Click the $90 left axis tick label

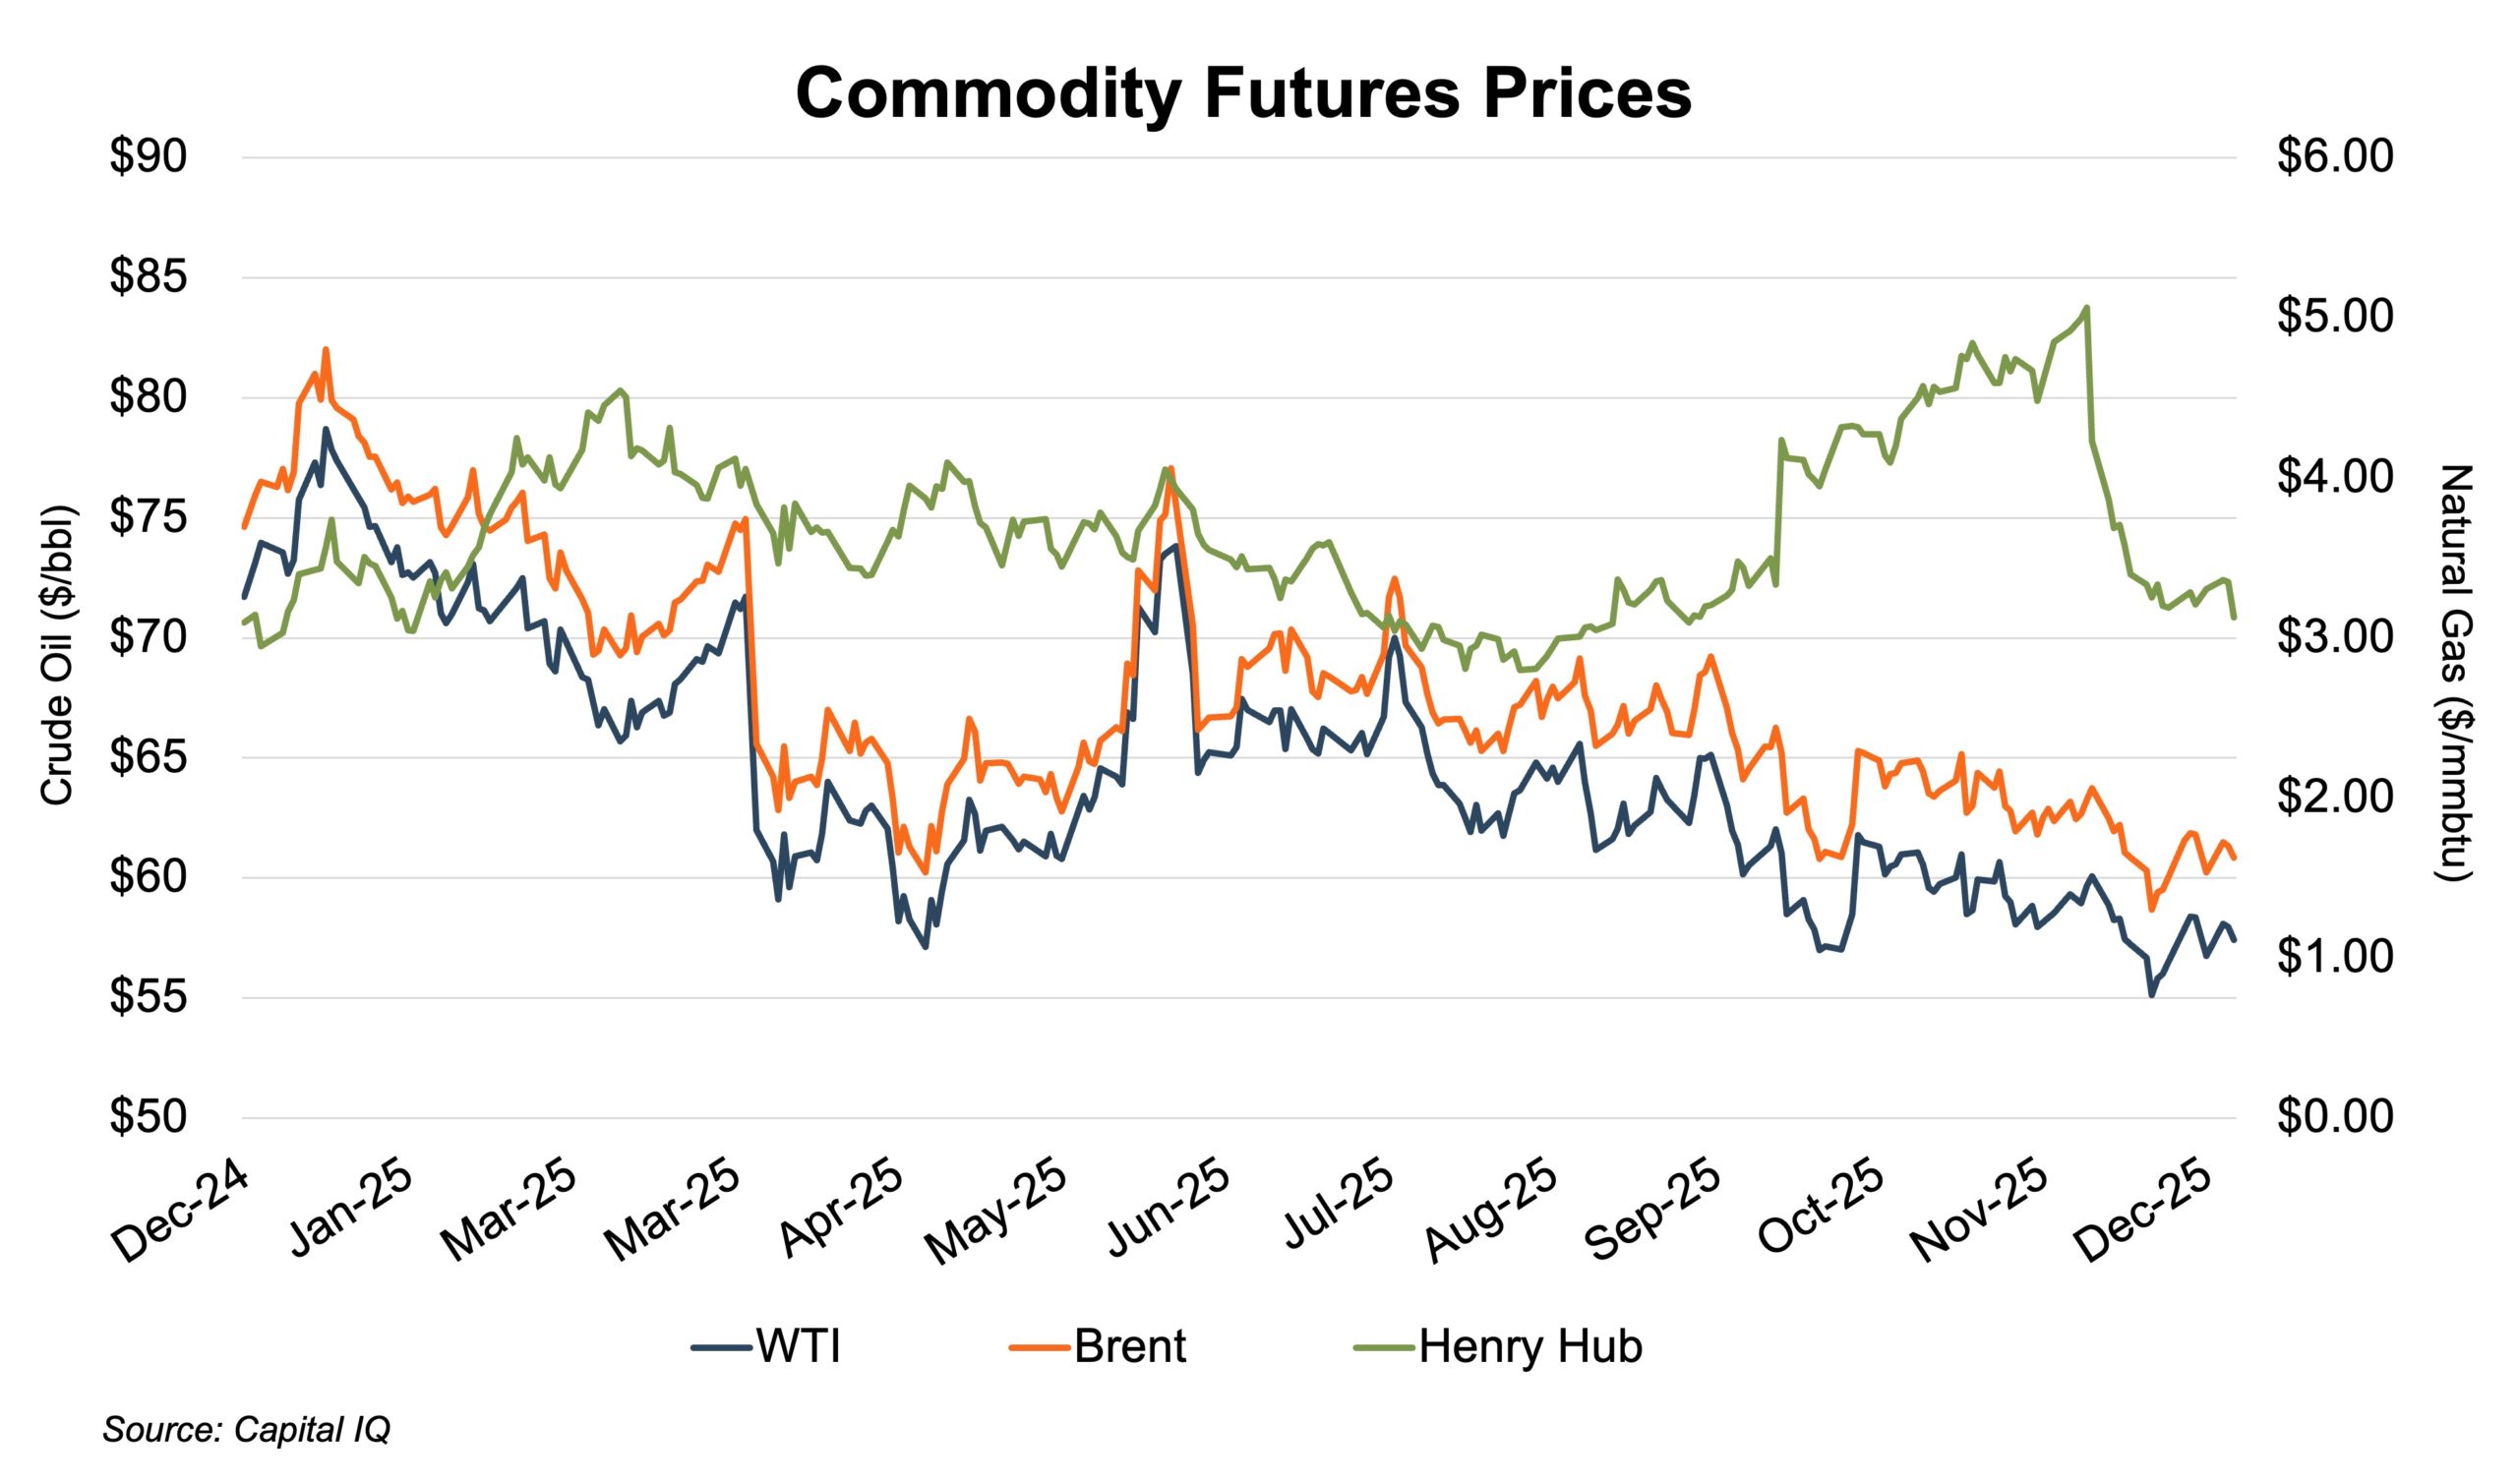pyautogui.click(x=148, y=158)
